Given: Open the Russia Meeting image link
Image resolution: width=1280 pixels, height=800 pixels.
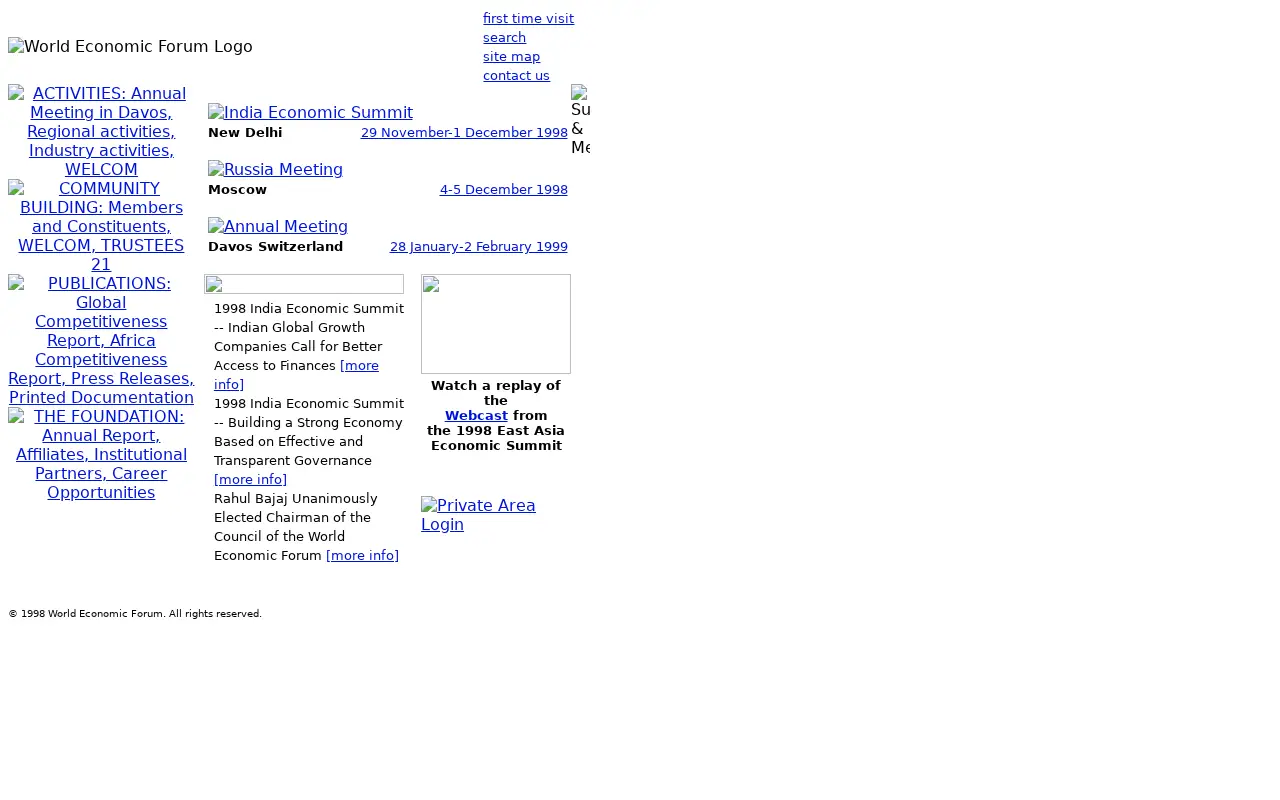Looking at the screenshot, I should pos(275,170).
